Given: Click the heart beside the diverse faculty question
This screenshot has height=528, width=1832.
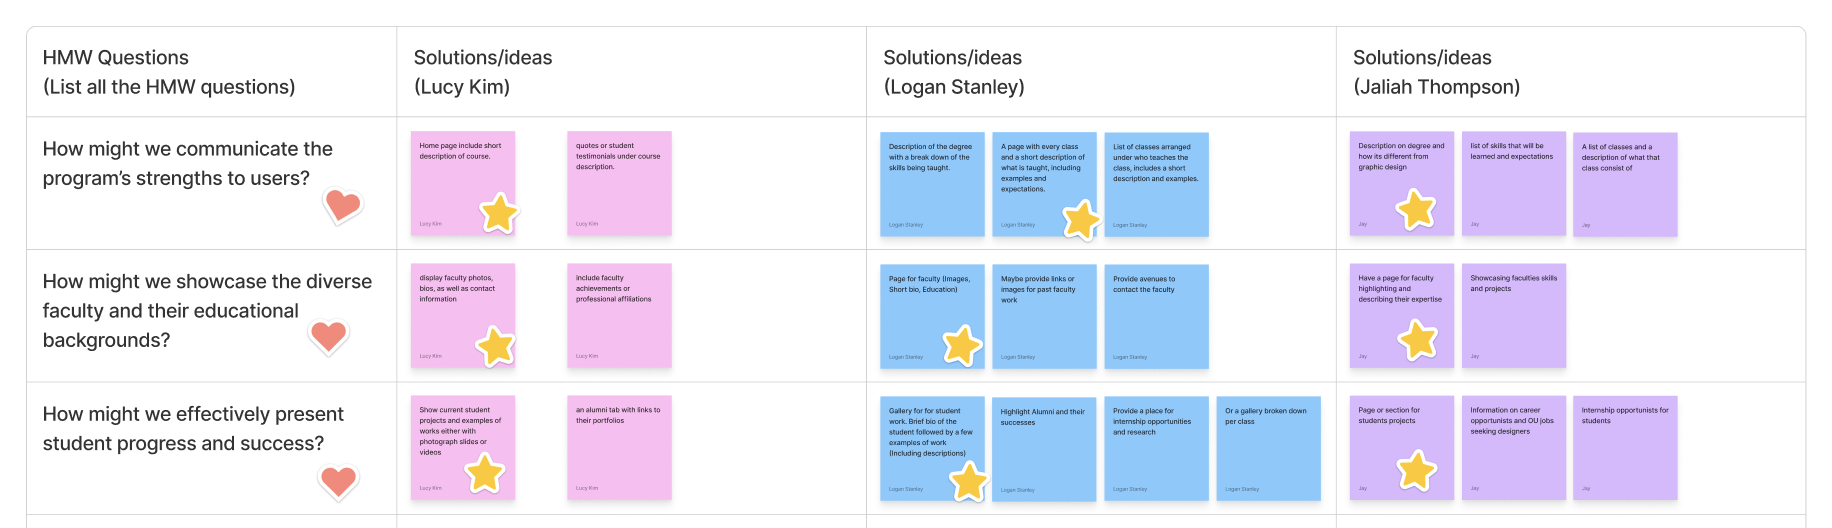Looking at the screenshot, I should [328, 336].
